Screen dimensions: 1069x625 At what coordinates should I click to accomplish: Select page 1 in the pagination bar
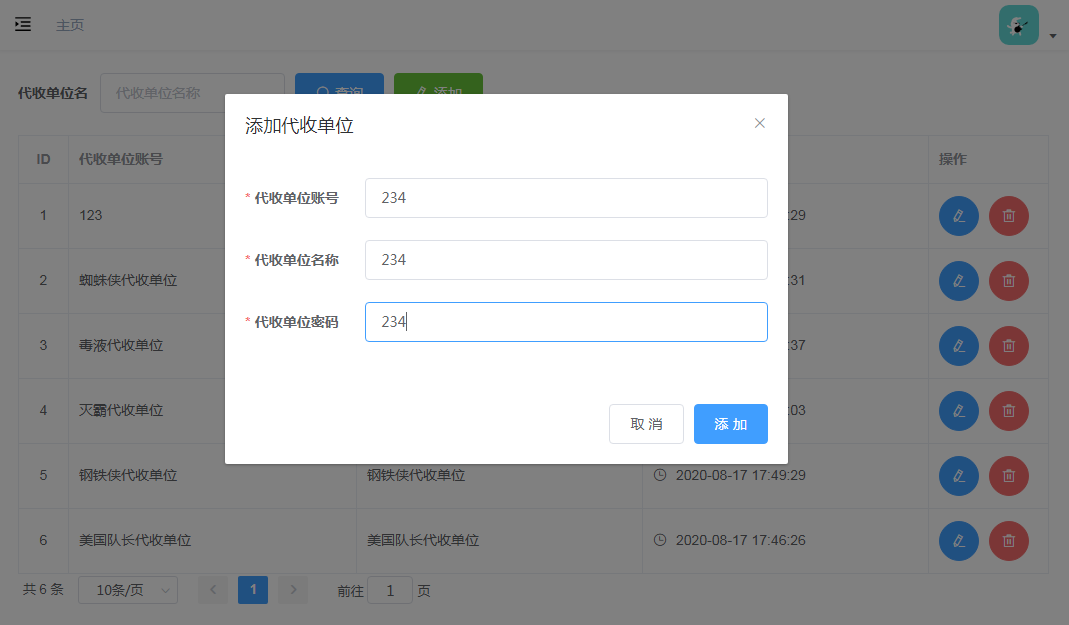253,590
